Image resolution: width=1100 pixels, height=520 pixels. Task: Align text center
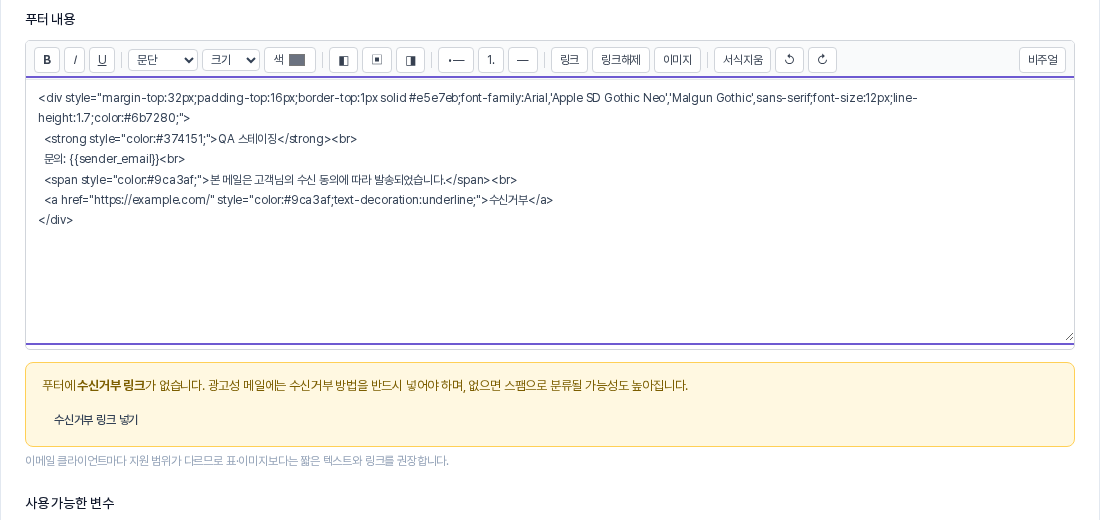click(x=377, y=60)
